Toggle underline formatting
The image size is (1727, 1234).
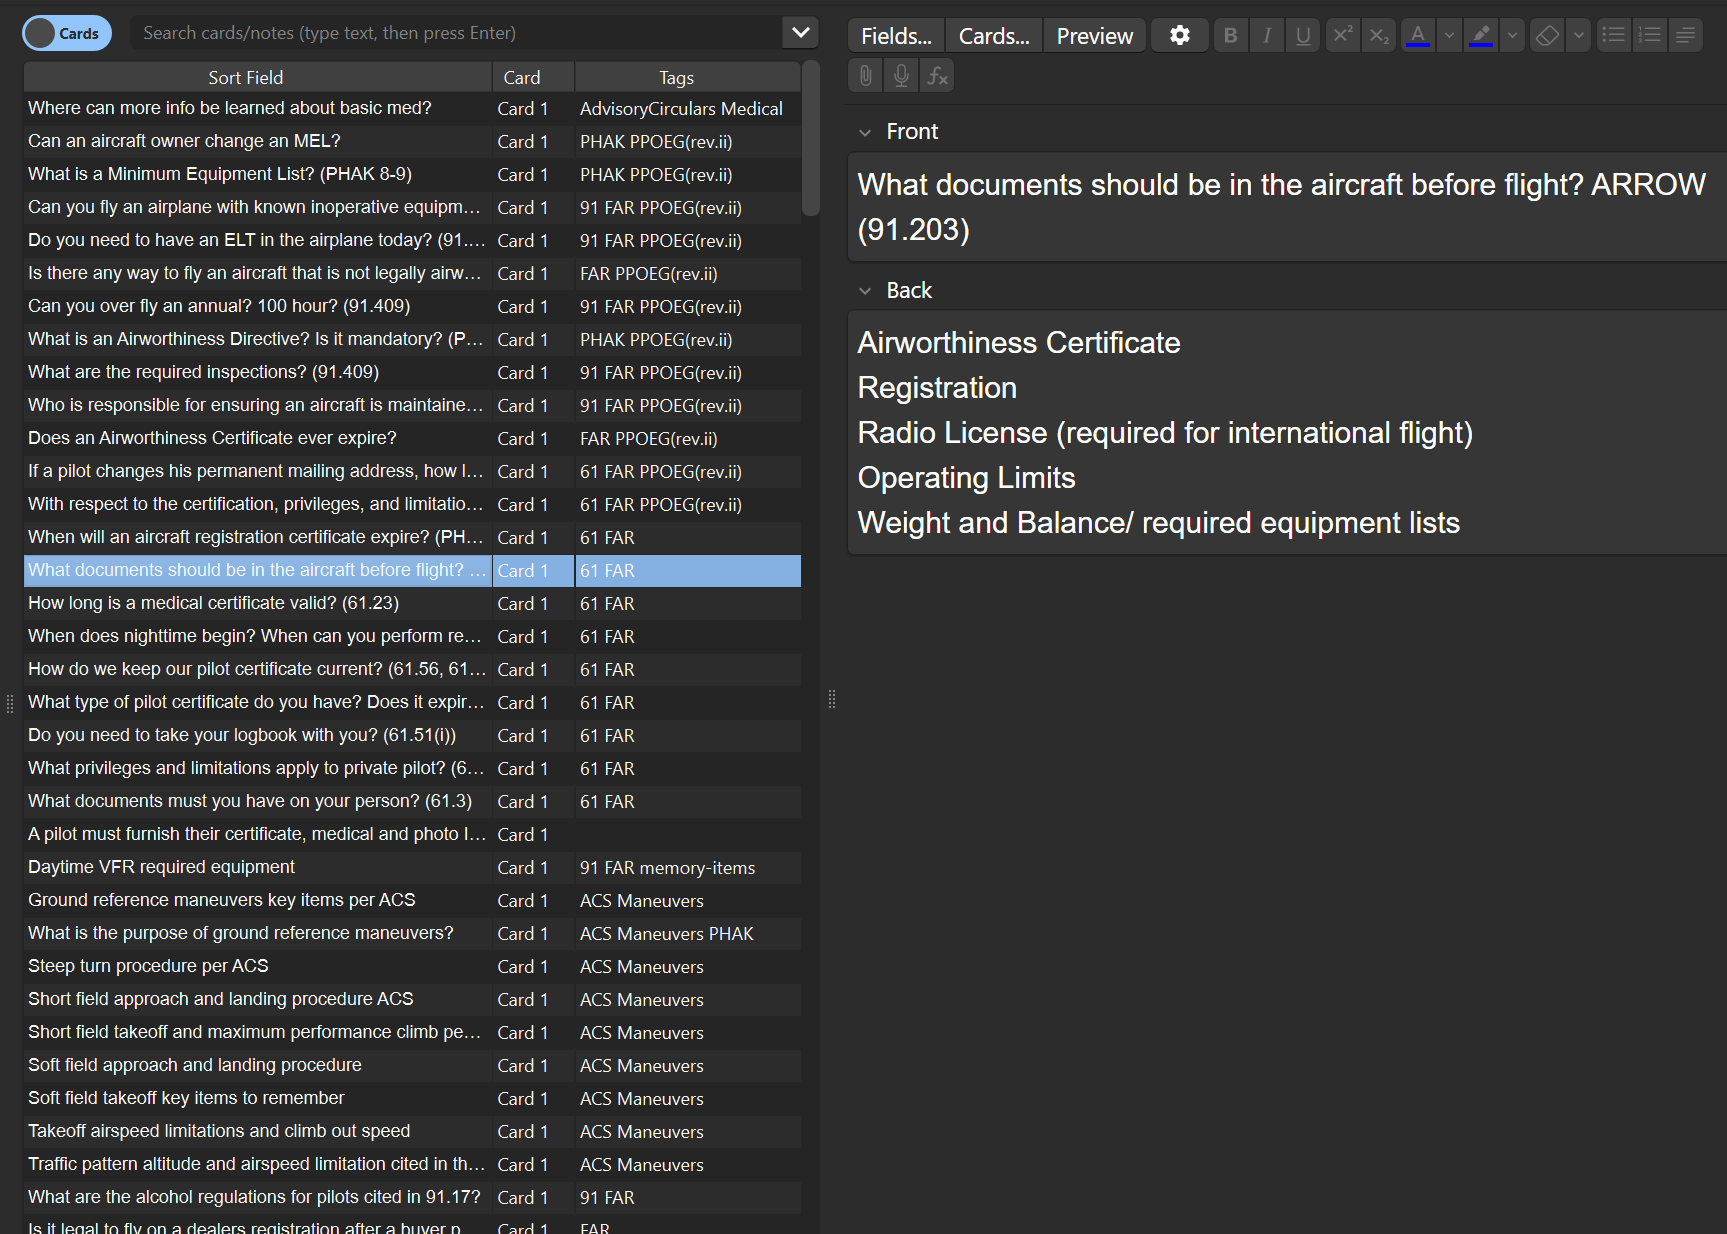1302,34
